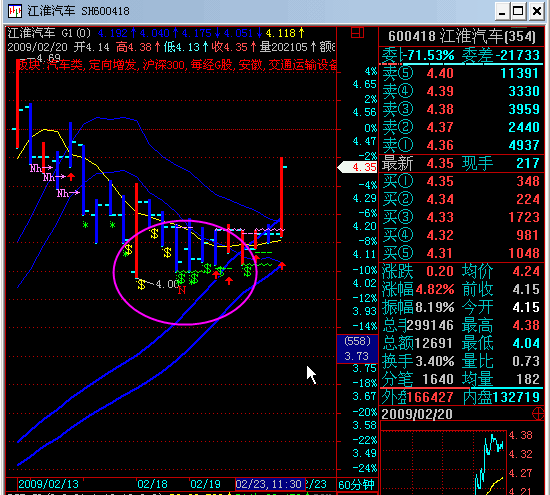Select the 买① 4.35 bid row

461,181
